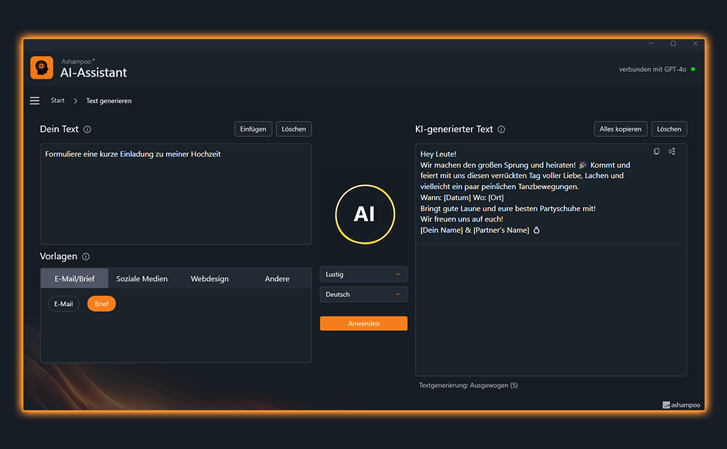Select the E-Mail template option
This screenshot has width=727, height=449.
tap(64, 304)
